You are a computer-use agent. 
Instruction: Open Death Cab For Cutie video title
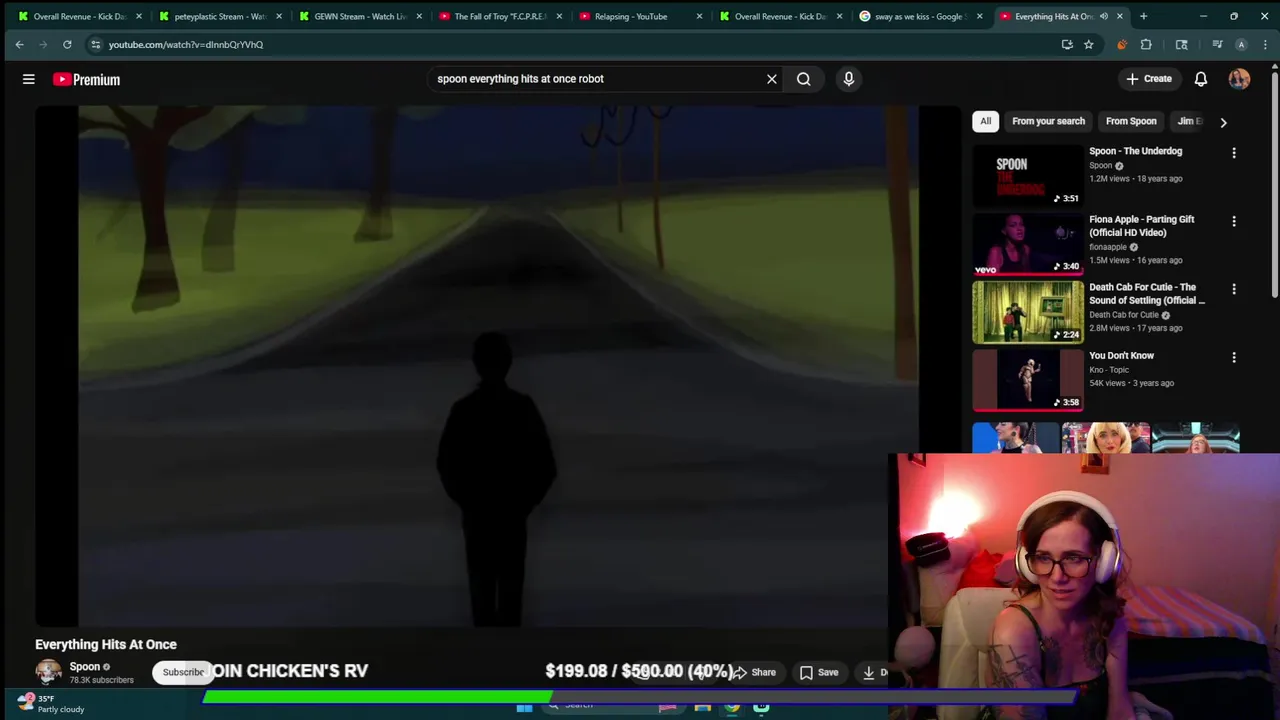pos(1146,293)
